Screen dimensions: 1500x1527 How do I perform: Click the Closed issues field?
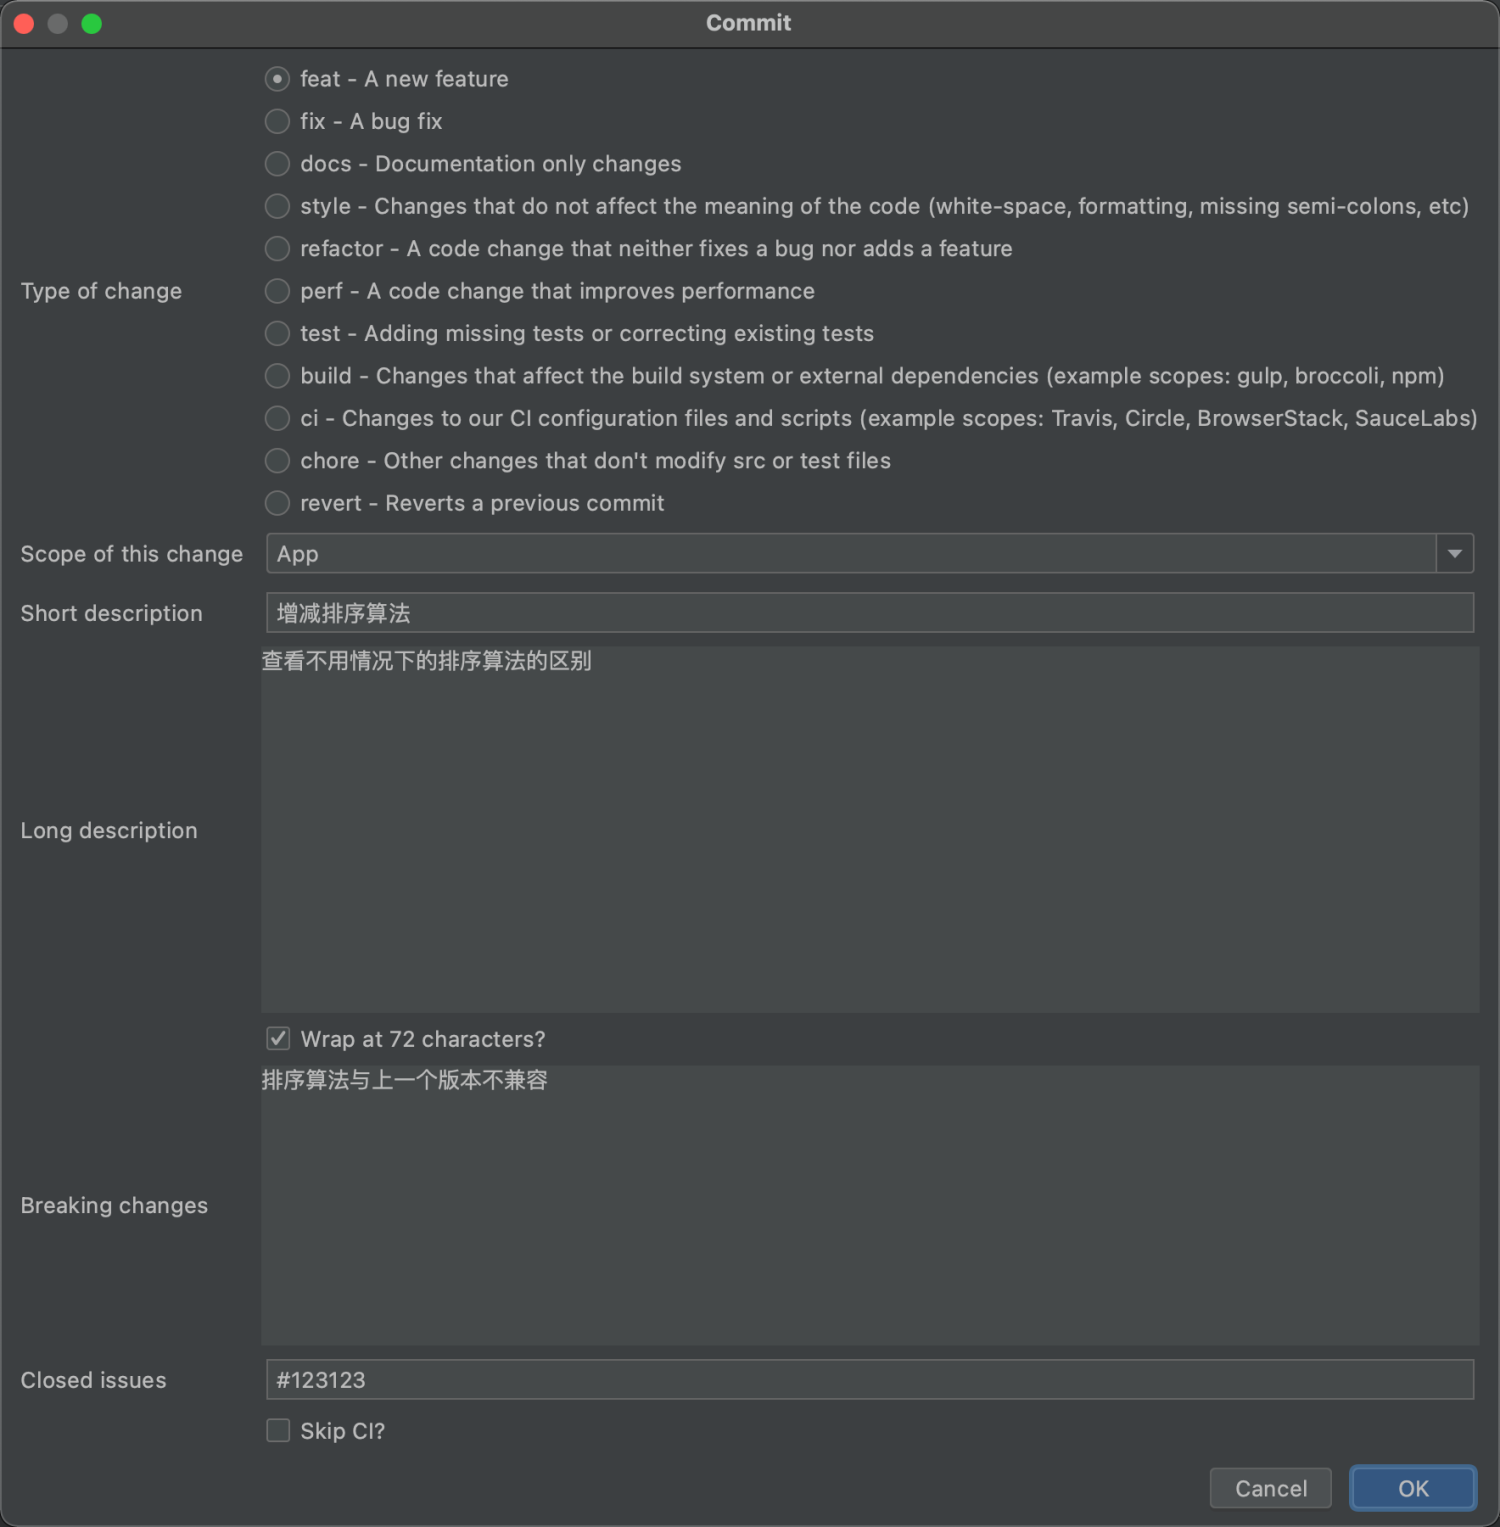(x=868, y=1380)
